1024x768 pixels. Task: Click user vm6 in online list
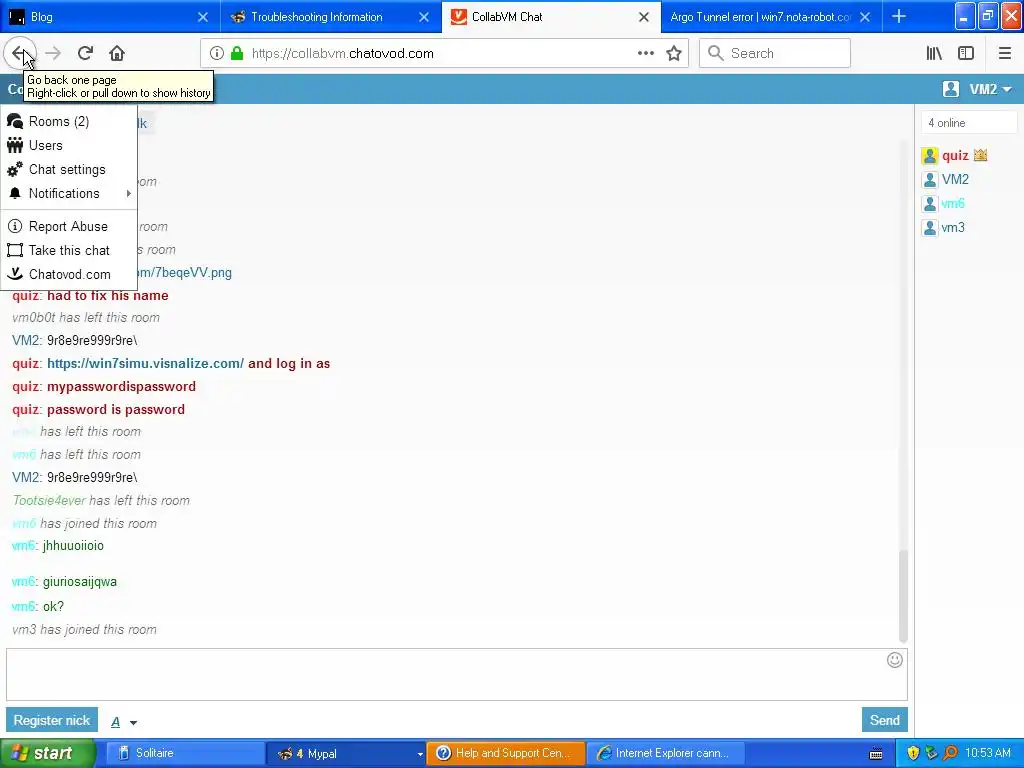[953, 204]
